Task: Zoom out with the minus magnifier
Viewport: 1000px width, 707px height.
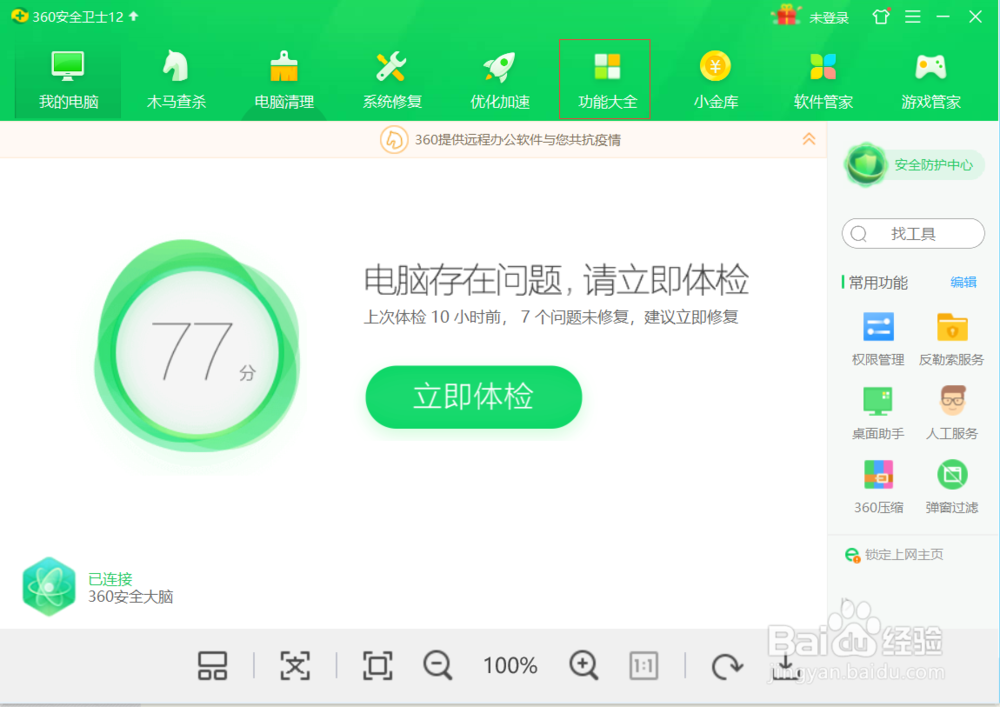Action: click(438, 666)
